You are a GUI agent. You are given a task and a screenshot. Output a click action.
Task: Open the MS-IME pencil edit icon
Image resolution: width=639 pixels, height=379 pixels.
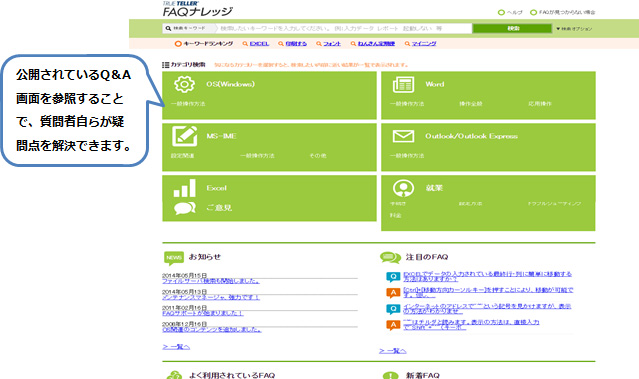pyautogui.click(x=184, y=136)
